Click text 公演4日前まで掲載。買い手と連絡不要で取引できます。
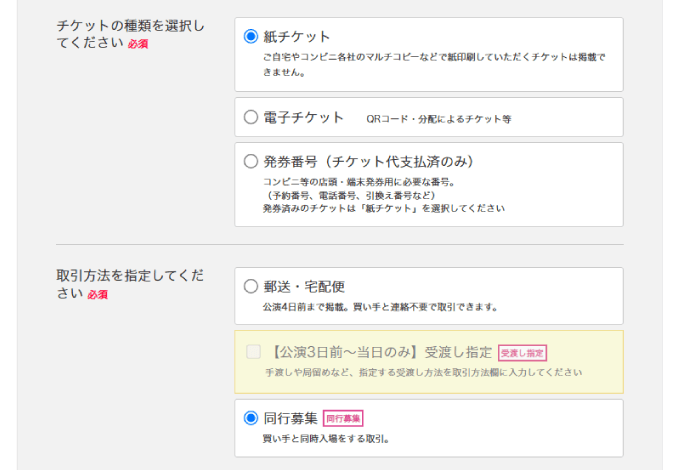Screen dimensions: 680x470 380,307
